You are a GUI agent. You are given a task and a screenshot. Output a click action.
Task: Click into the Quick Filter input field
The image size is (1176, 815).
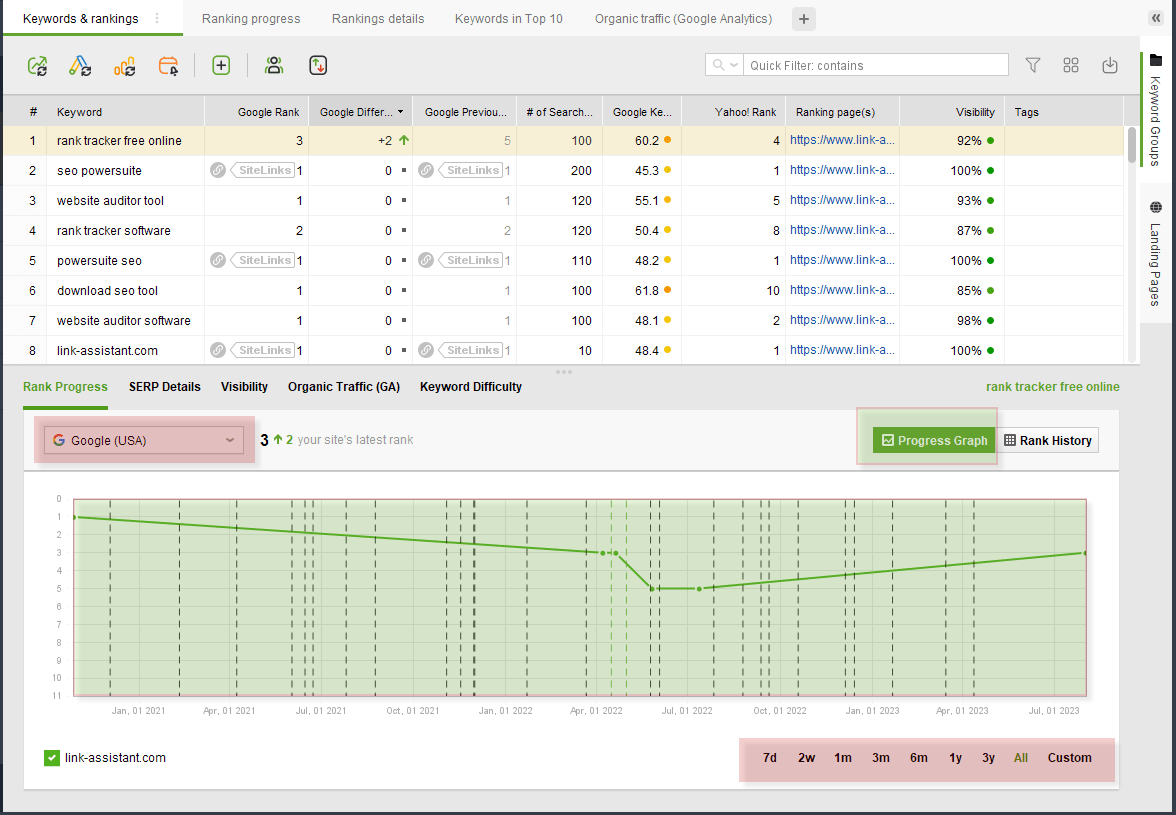pos(875,65)
